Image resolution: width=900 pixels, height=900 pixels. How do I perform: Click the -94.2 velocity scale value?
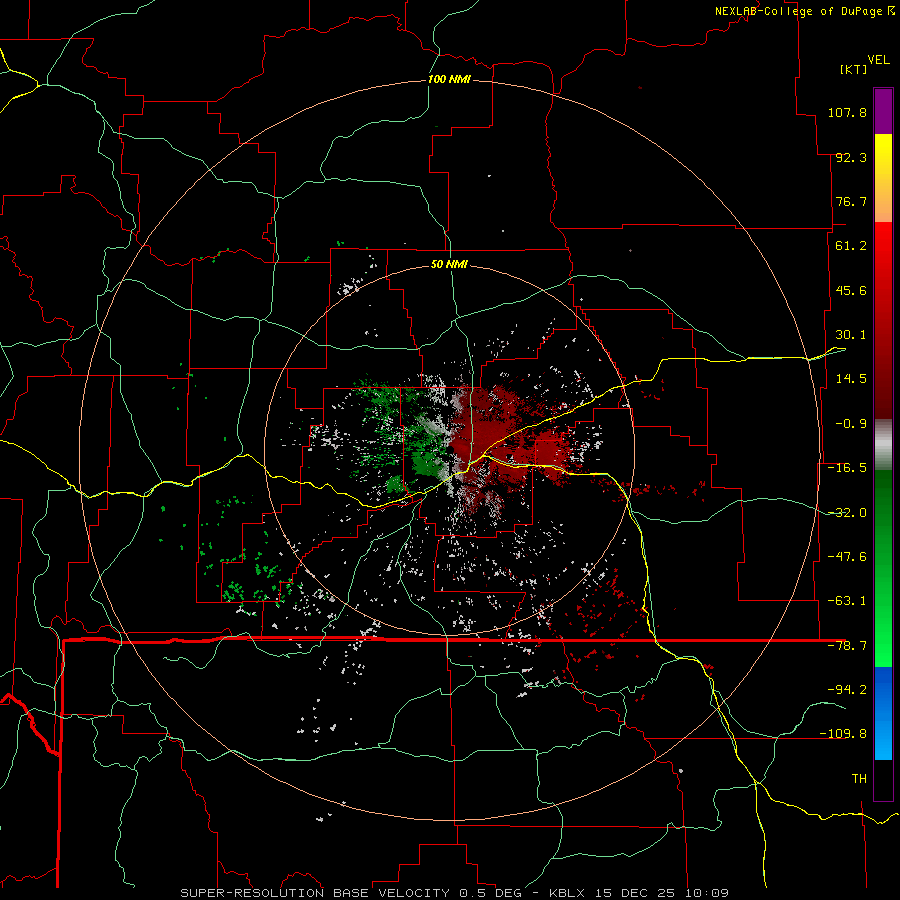pos(847,690)
